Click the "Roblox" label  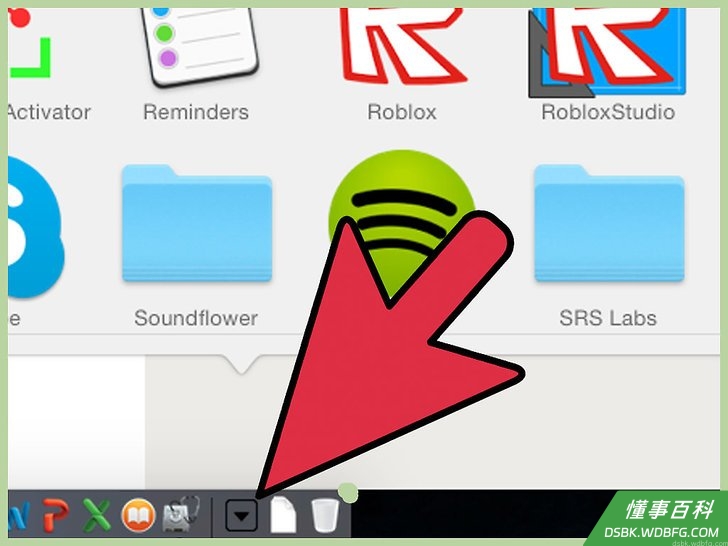pyautogui.click(x=402, y=112)
